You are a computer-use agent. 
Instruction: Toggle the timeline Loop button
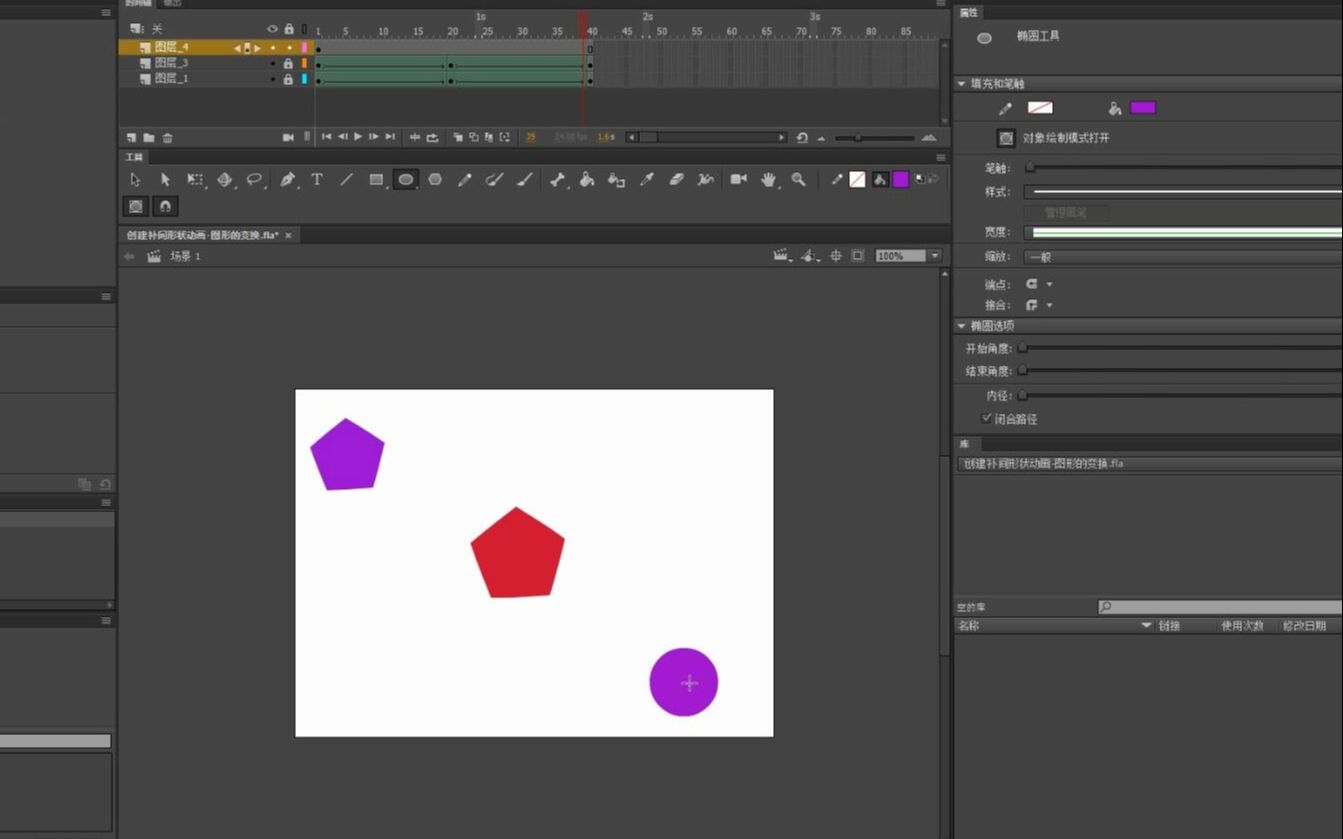pyautogui.click(x=432, y=137)
